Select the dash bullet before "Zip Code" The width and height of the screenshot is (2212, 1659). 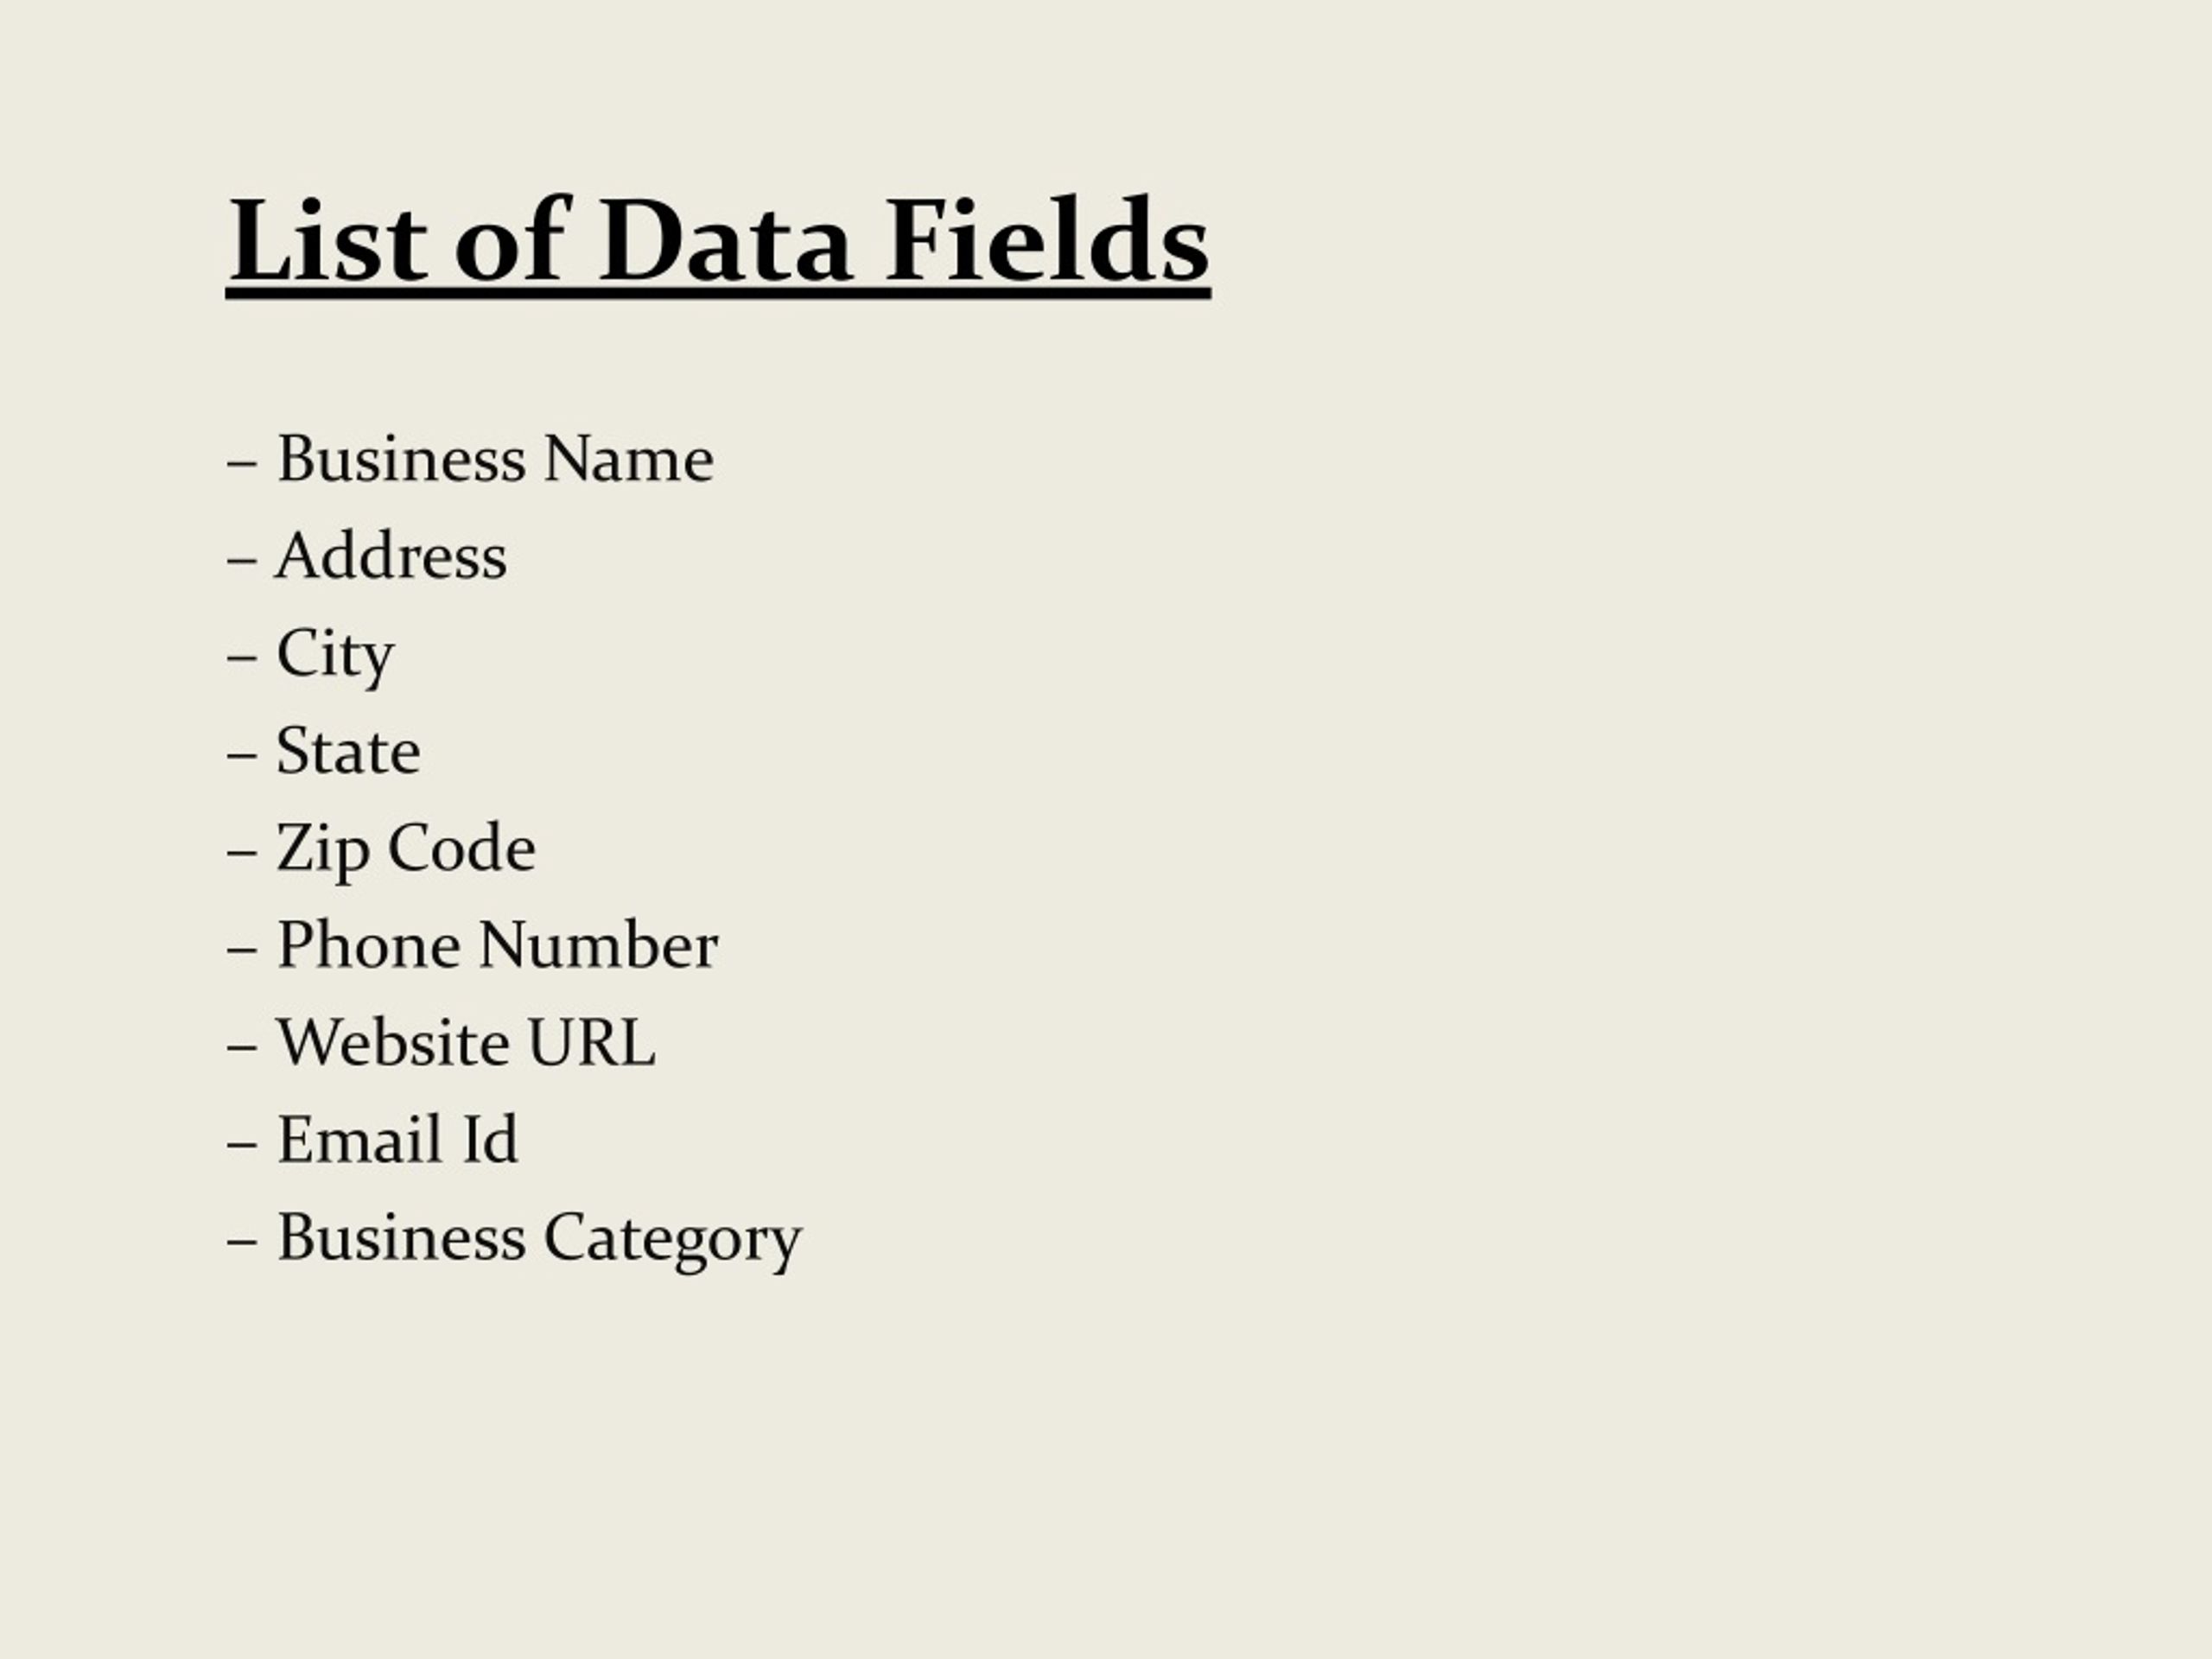[x=242, y=851]
